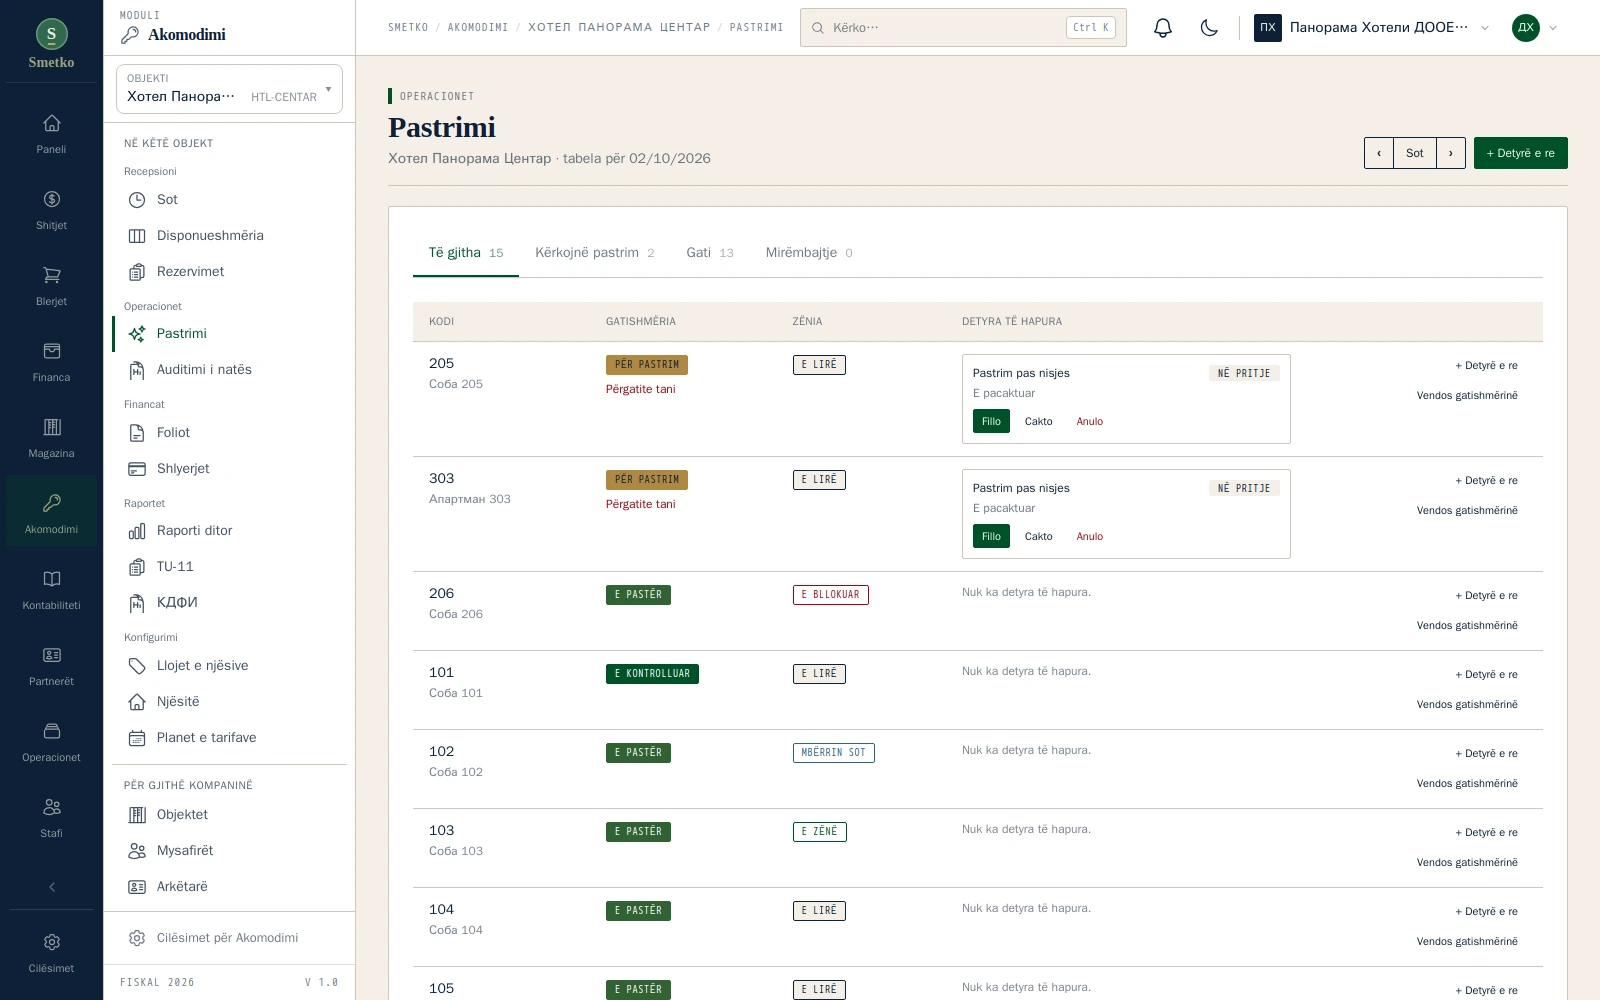
Task: Open the КДФИ report item
Action: point(230,603)
